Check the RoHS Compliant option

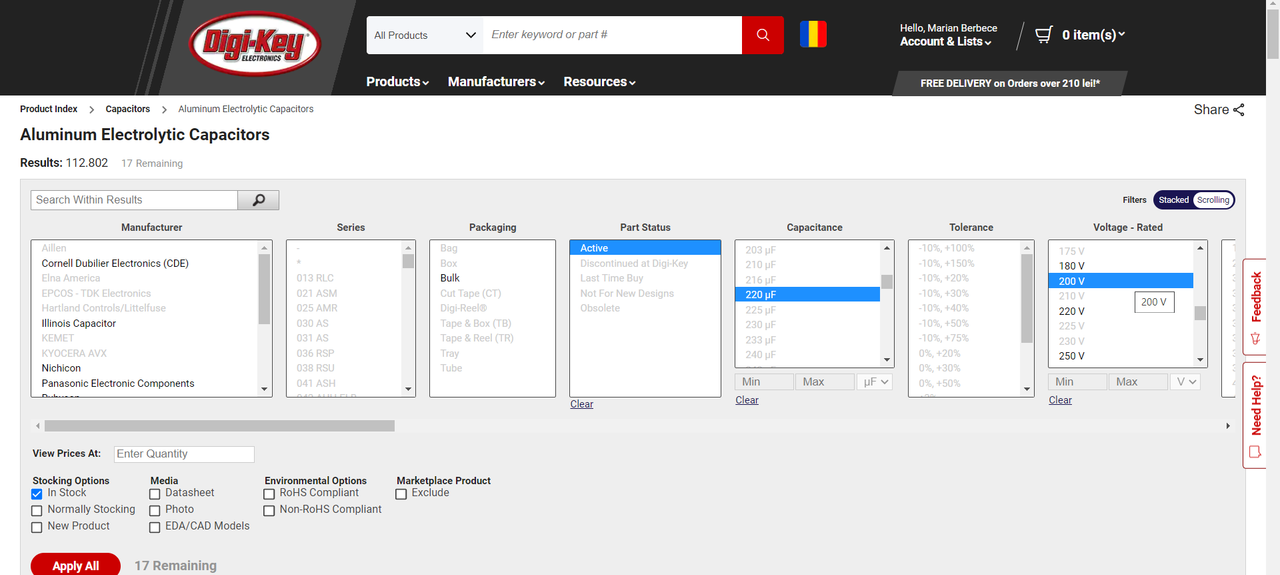coord(269,493)
